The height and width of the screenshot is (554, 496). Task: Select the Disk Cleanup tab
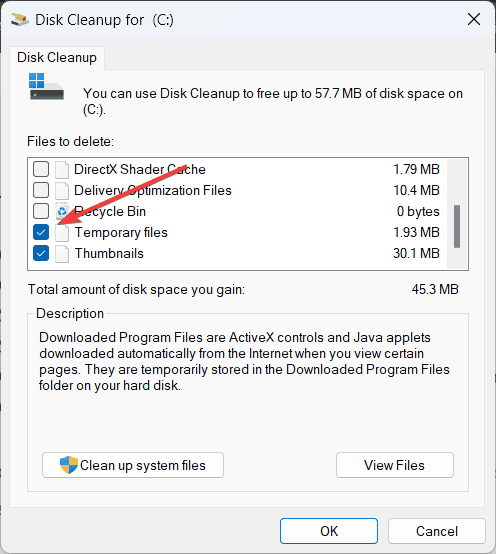57,58
